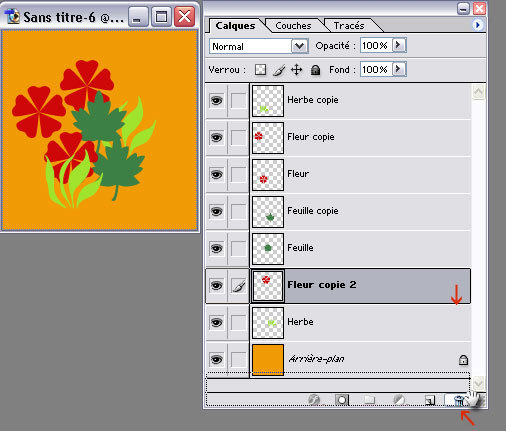Switch to the Tracés tab

(349, 26)
